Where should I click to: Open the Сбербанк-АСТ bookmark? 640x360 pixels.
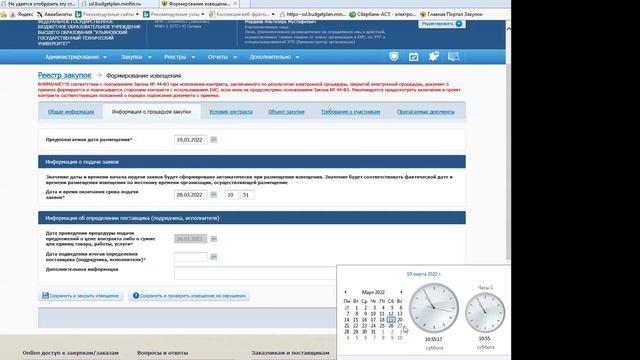[x=382, y=14]
